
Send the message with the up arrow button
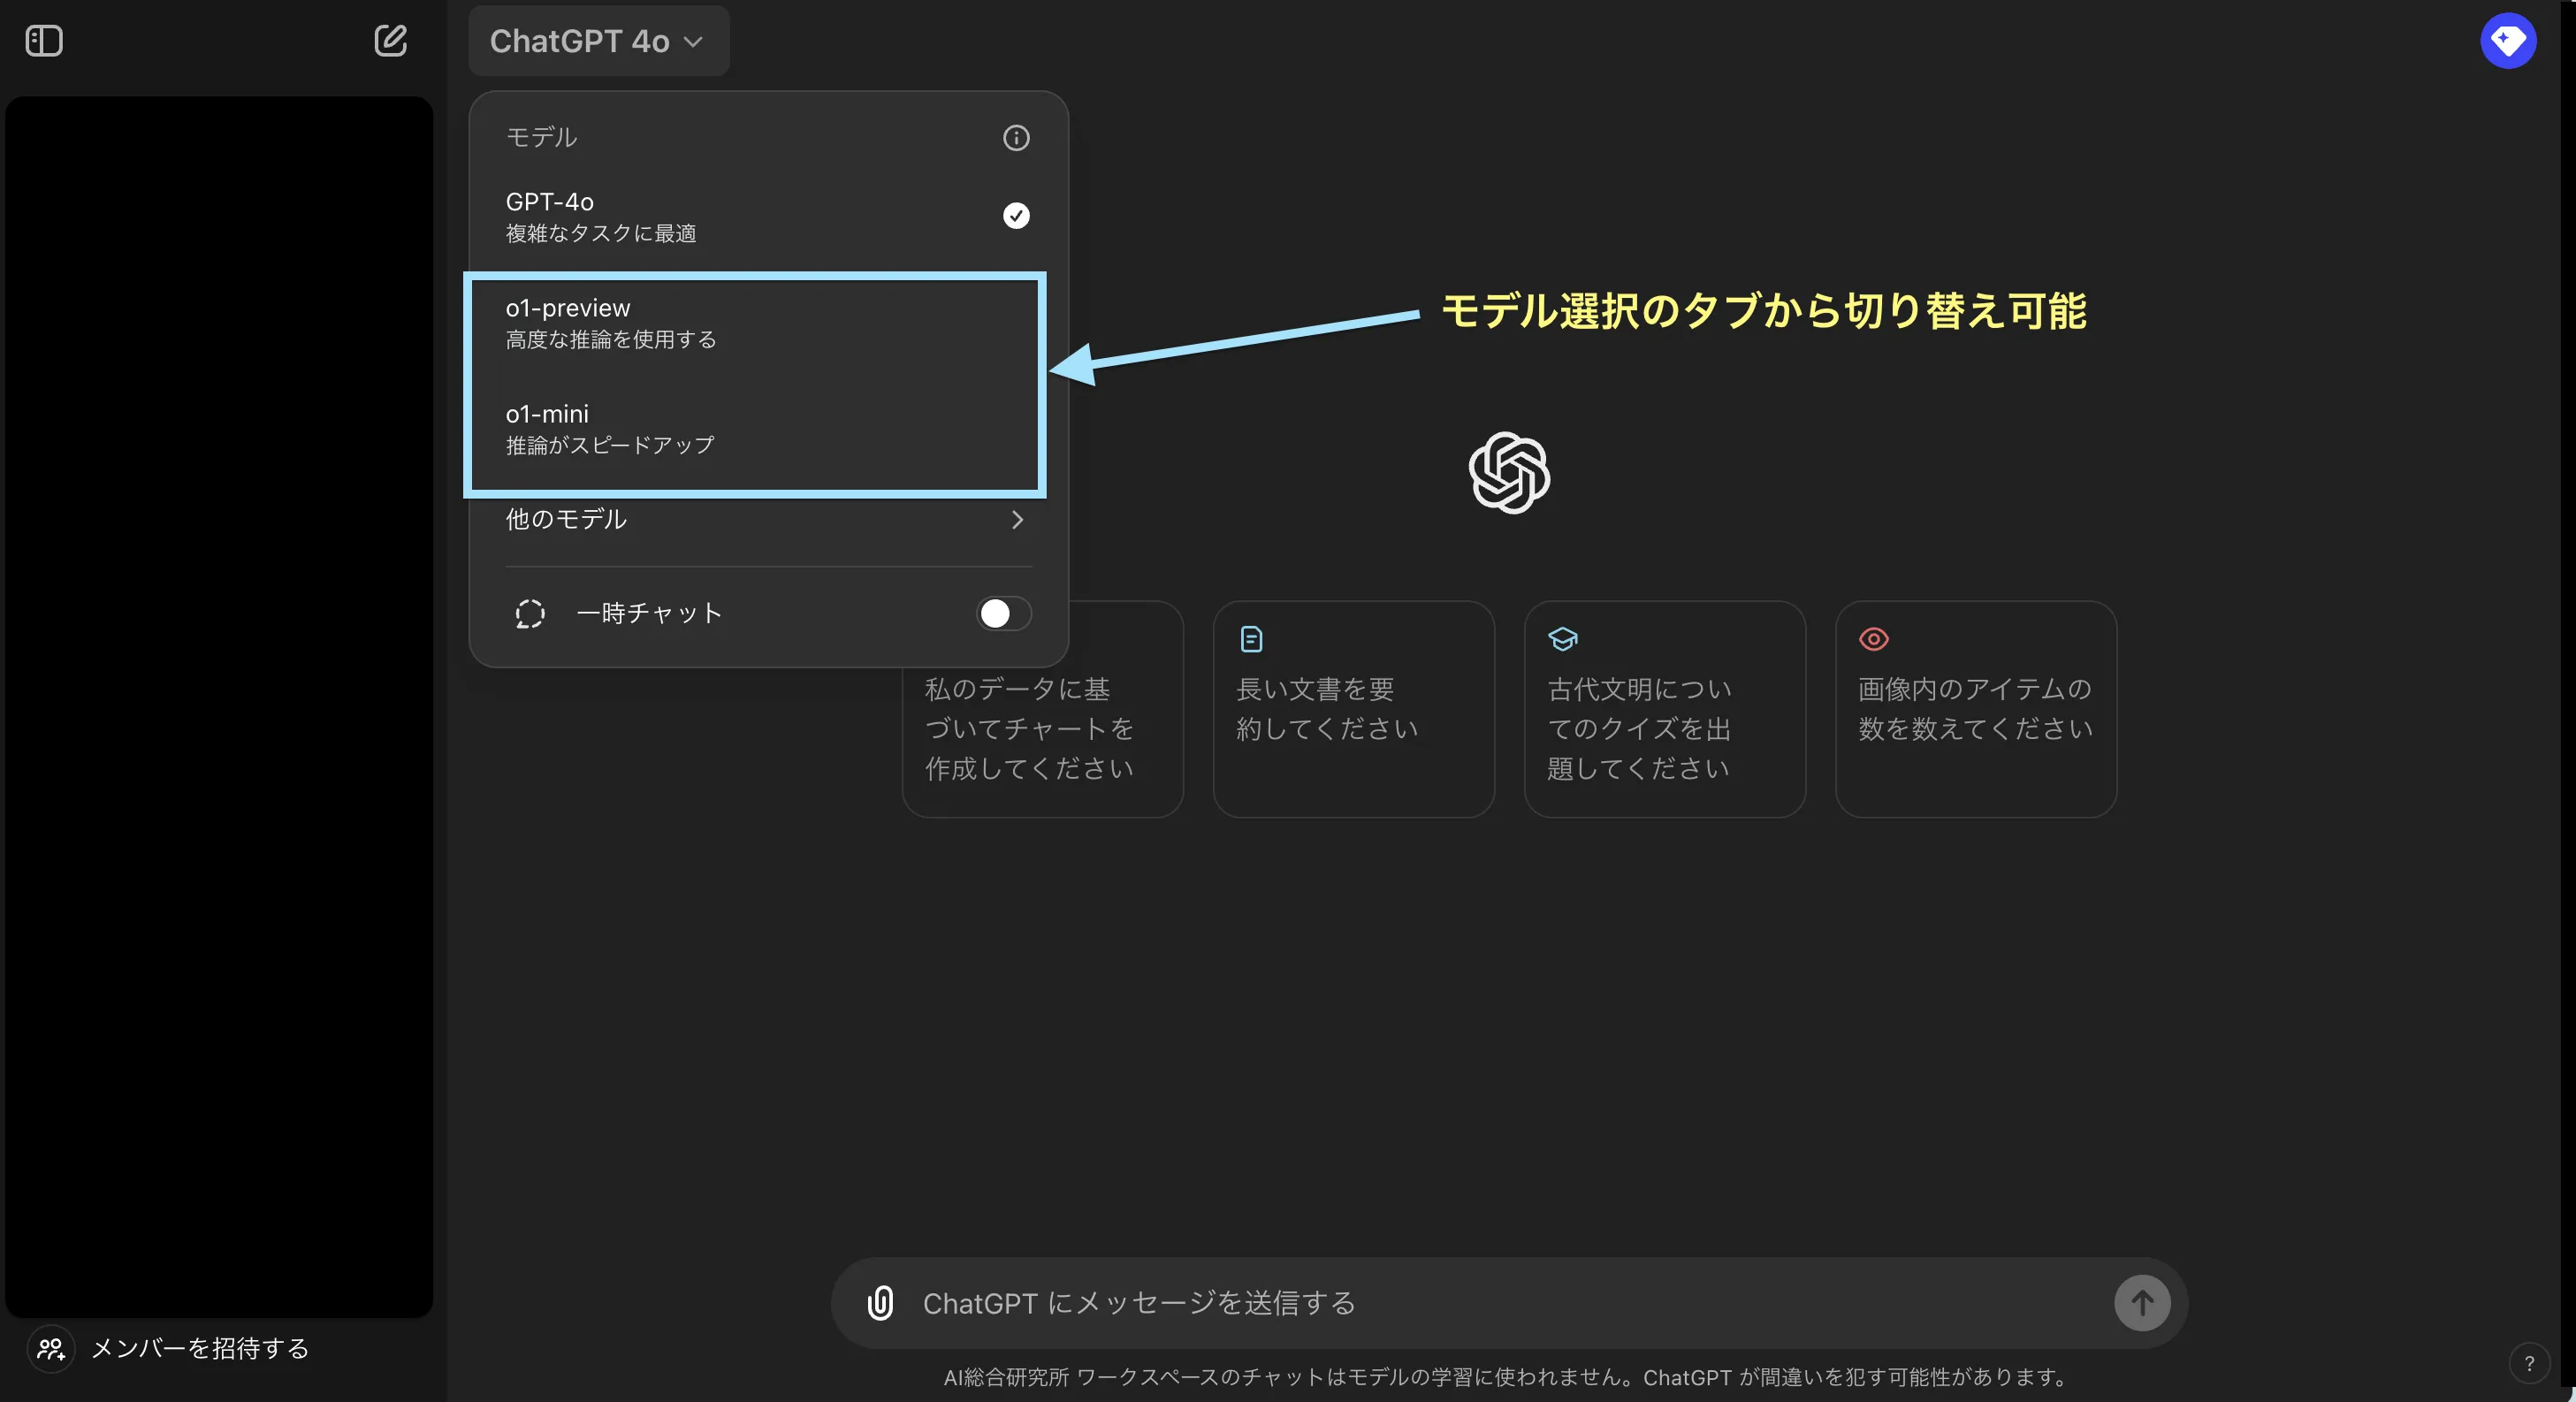[x=2142, y=1303]
